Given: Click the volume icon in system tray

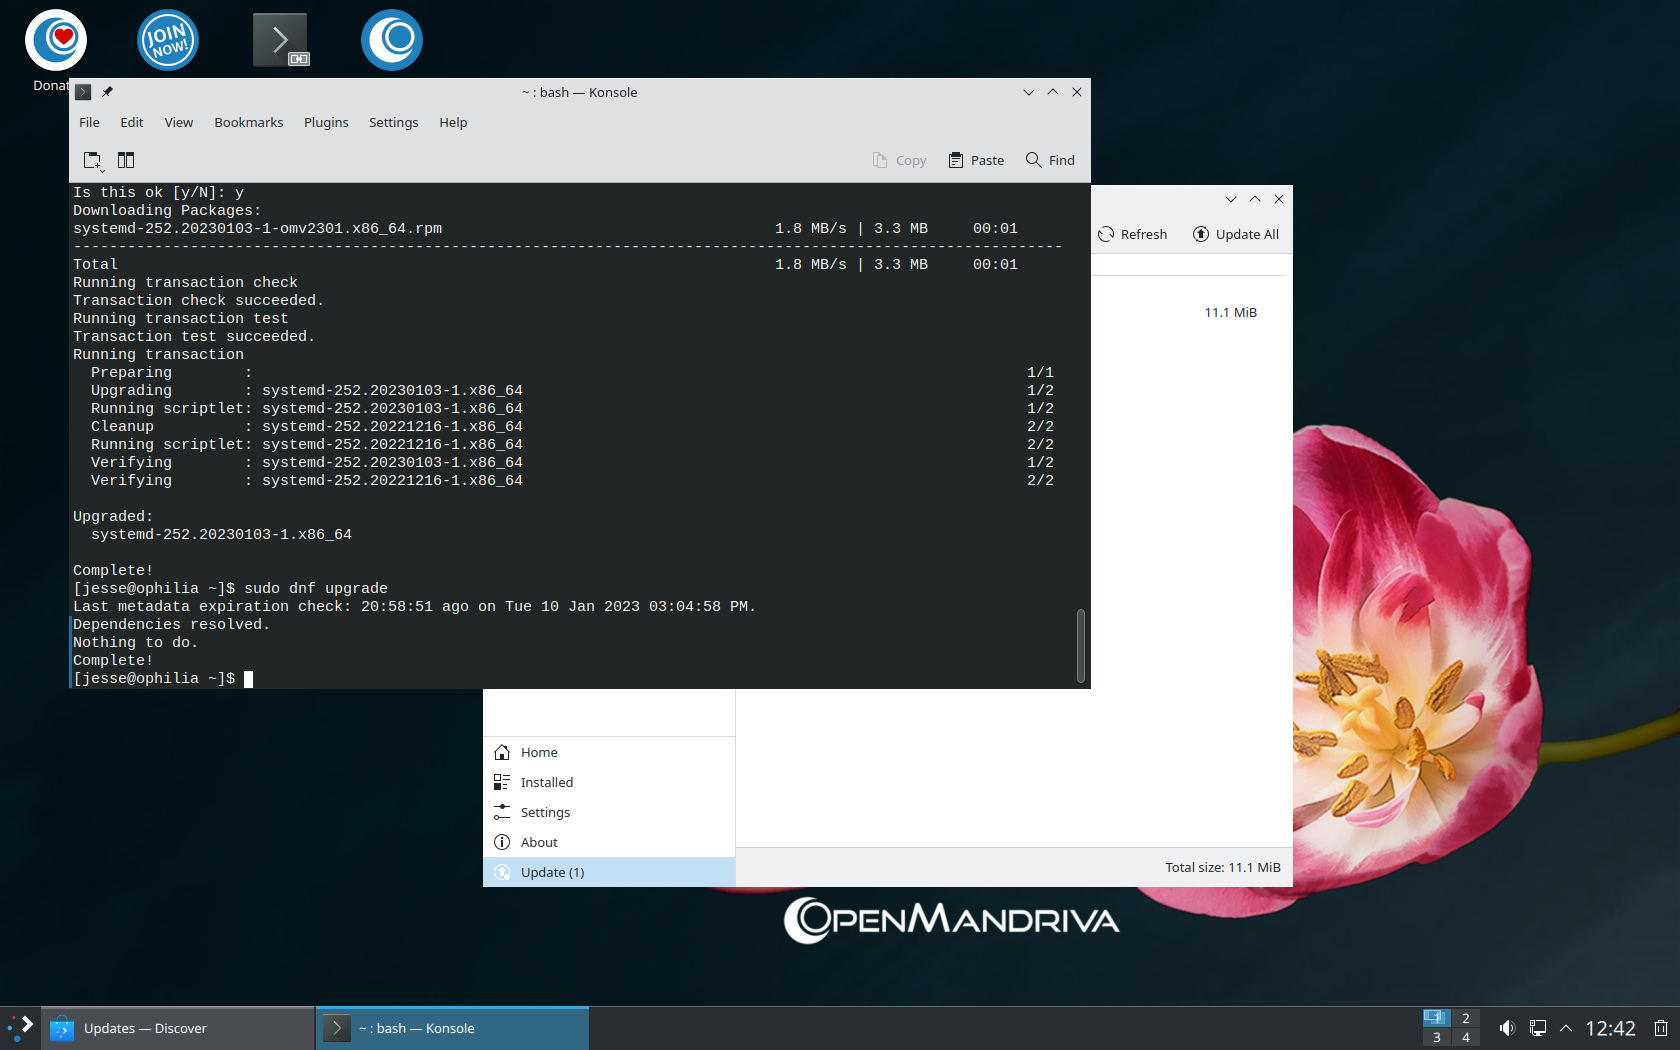Looking at the screenshot, I should 1507,1028.
